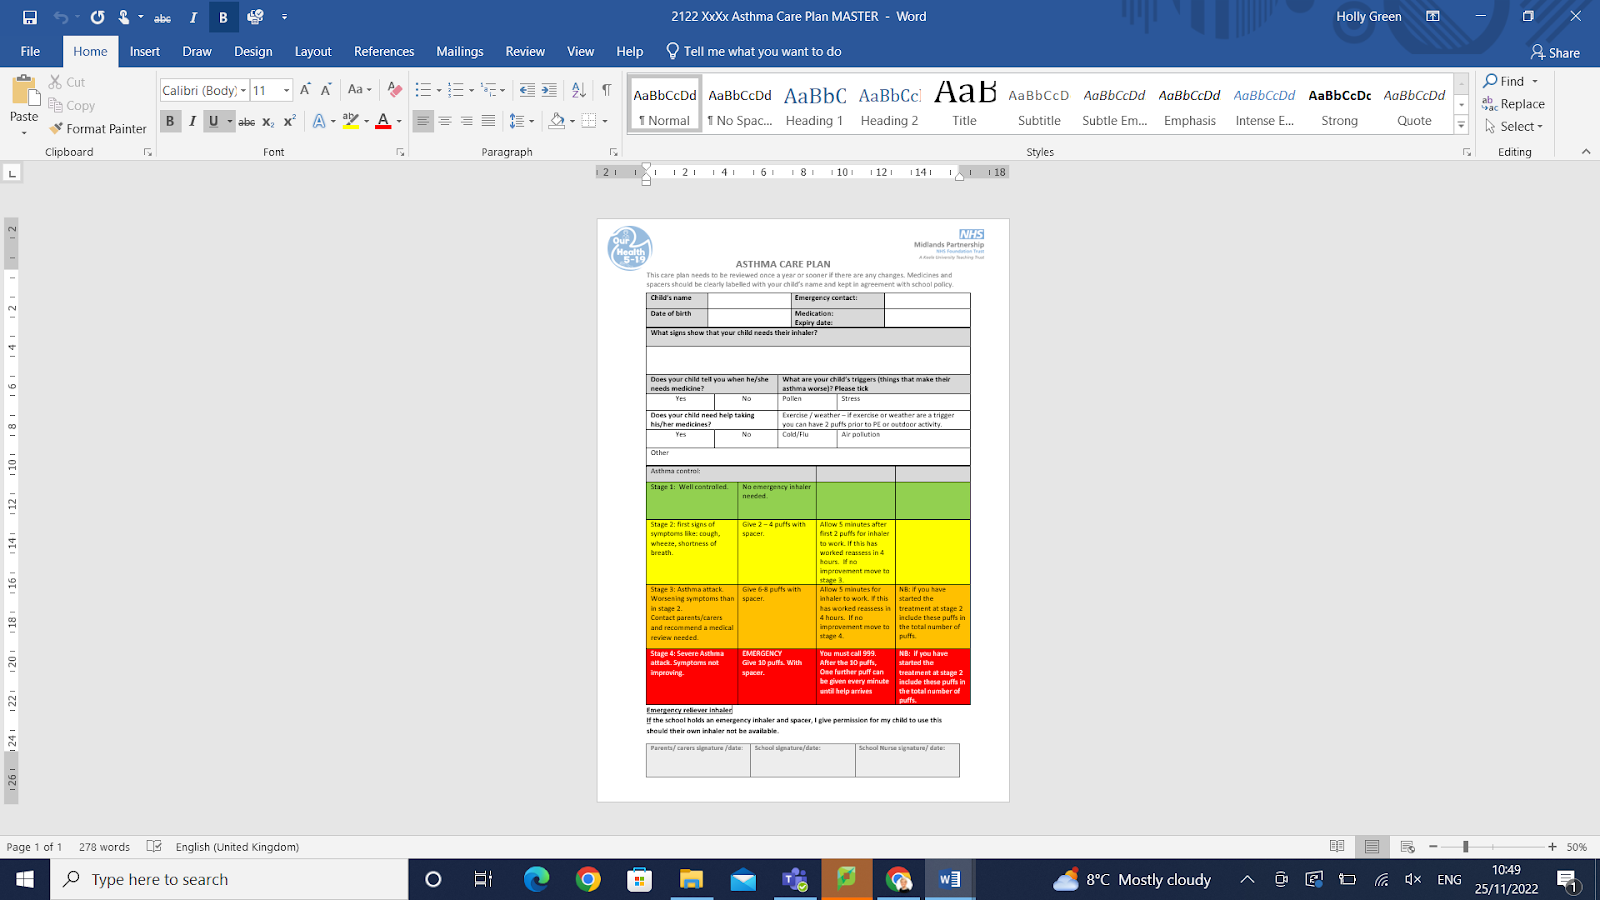Image resolution: width=1600 pixels, height=900 pixels.
Task: Open the font name dropdown
Action: pyautogui.click(x=243, y=90)
